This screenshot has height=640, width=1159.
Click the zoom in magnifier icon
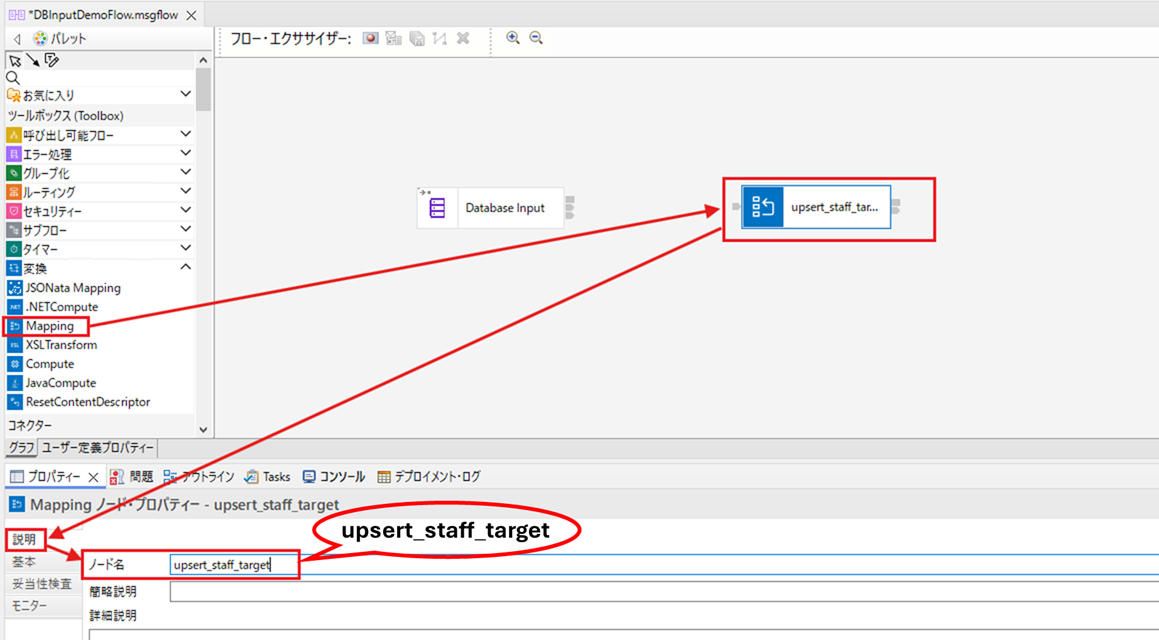[x=512, y=38]
